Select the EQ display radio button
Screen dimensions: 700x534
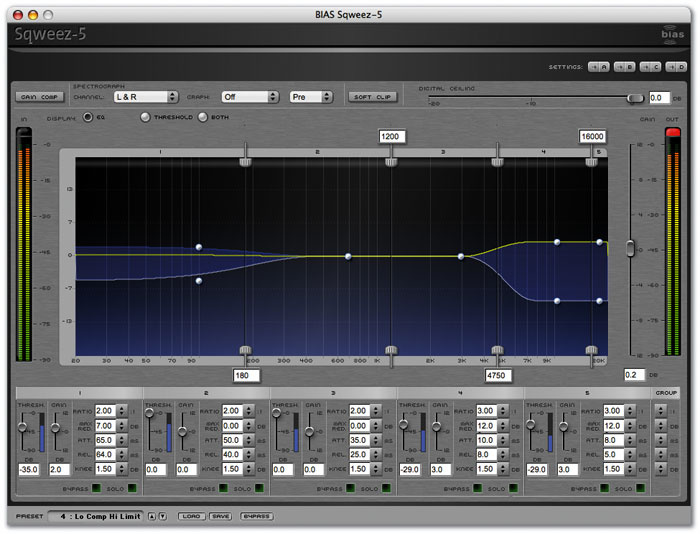coord(88,117)
